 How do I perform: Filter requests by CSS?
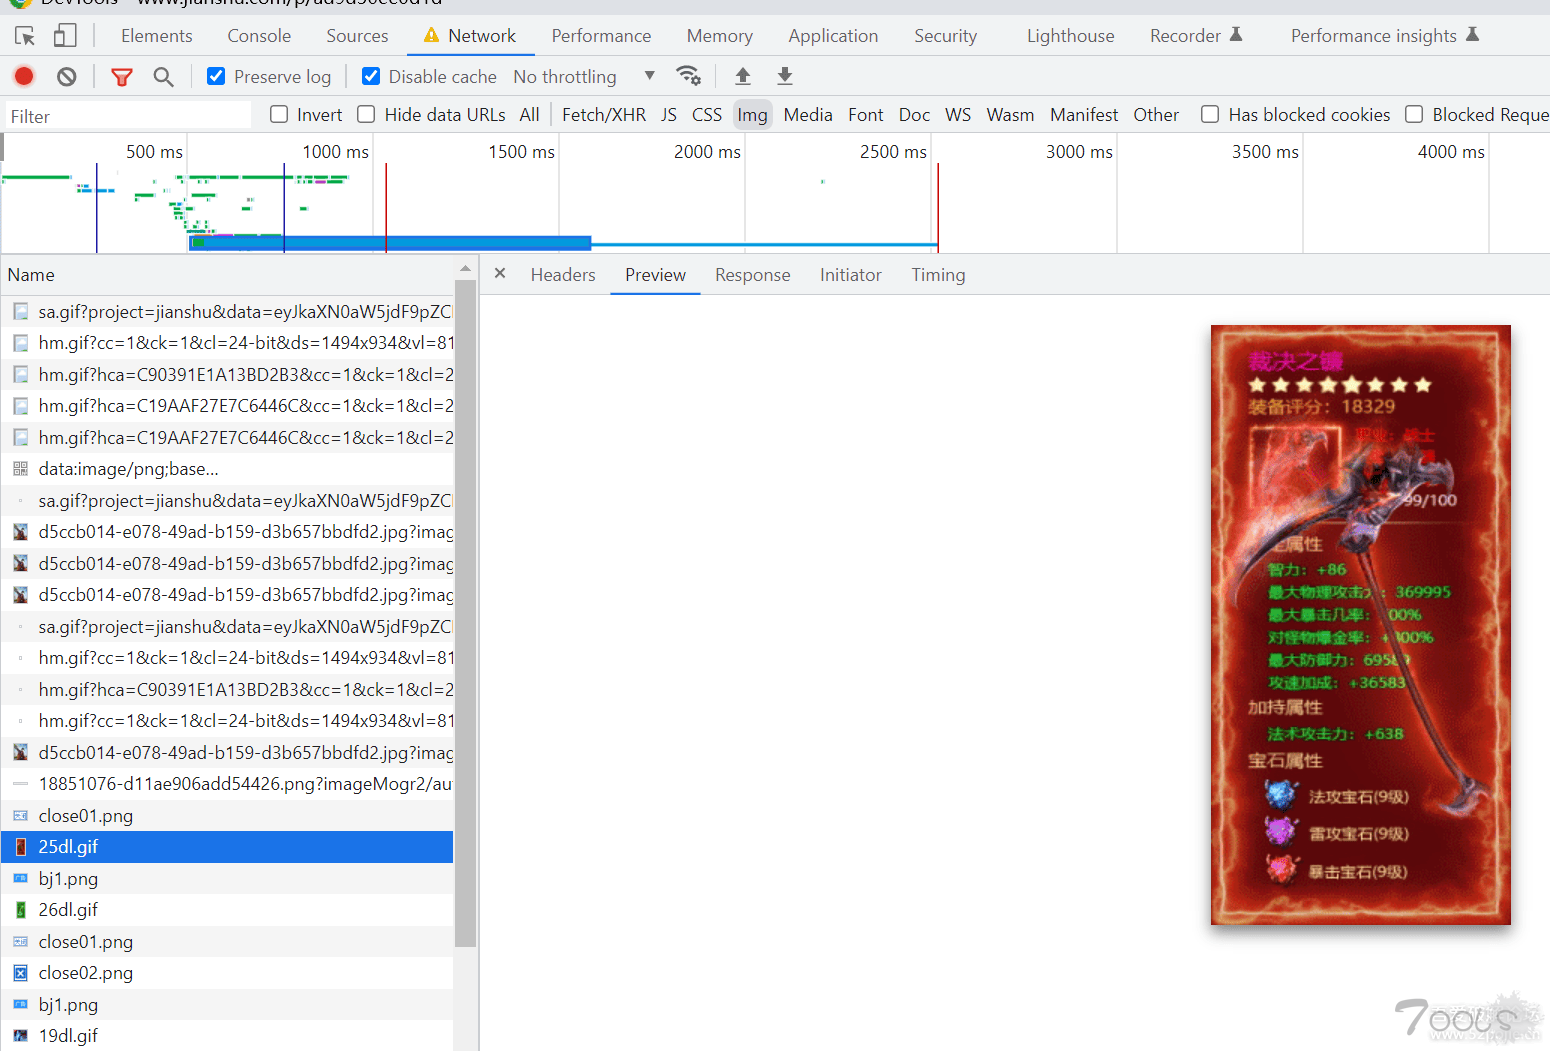point(707,115)
